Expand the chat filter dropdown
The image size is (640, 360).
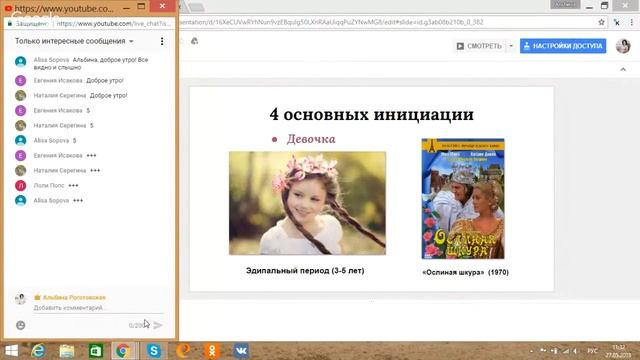click(x=74, y=41)
